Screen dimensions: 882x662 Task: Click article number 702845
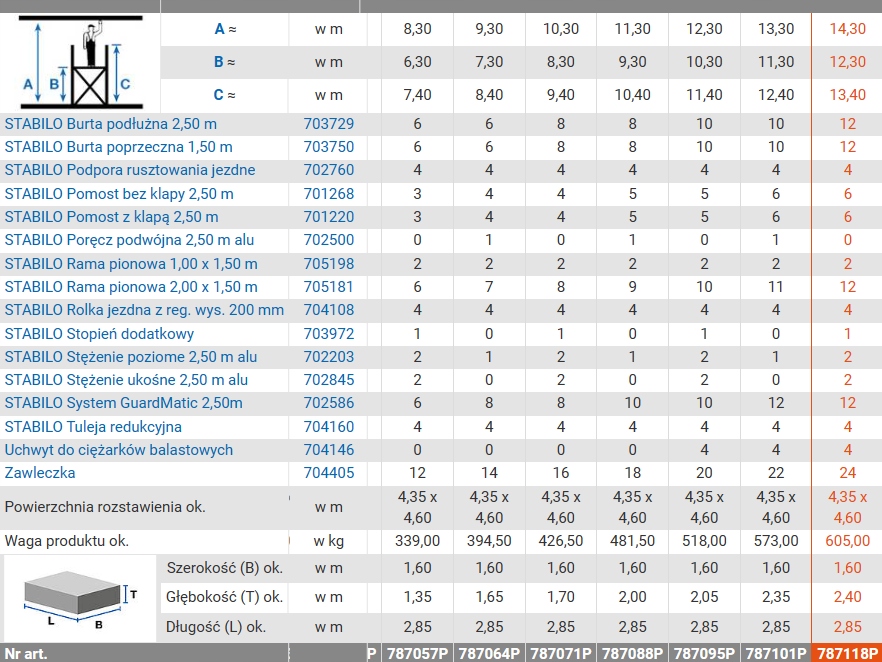coord(329,380)
